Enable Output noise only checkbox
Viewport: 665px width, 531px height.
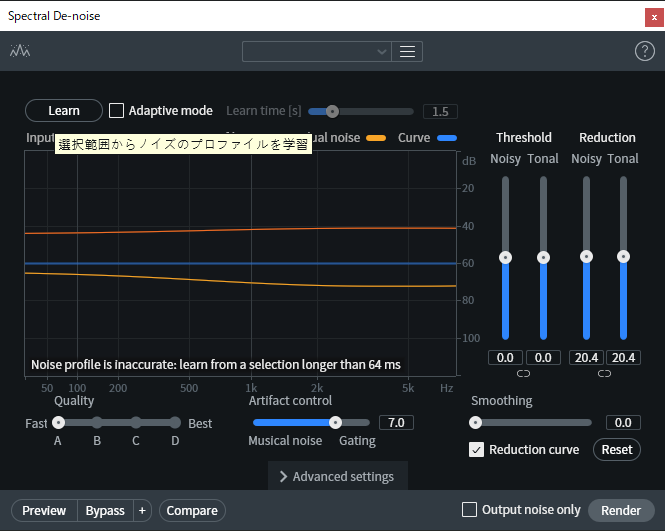point(469,510)
